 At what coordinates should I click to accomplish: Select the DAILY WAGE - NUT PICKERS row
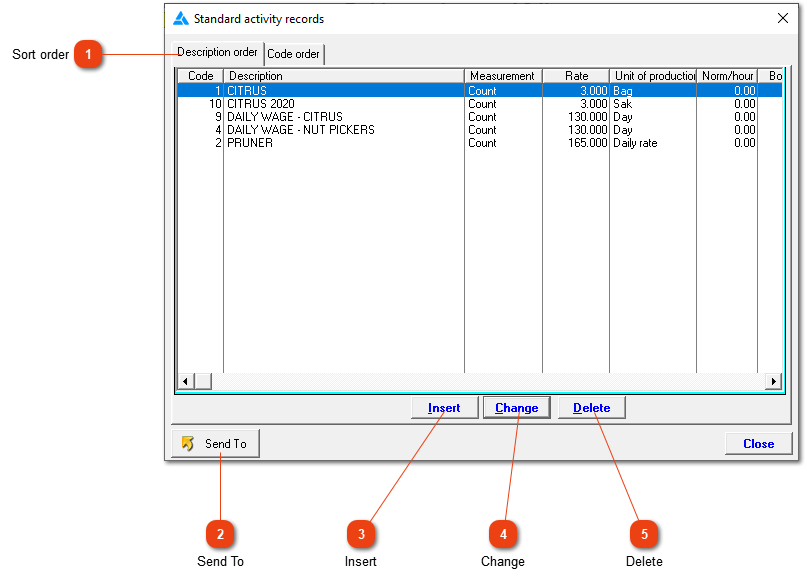[480, 130]
